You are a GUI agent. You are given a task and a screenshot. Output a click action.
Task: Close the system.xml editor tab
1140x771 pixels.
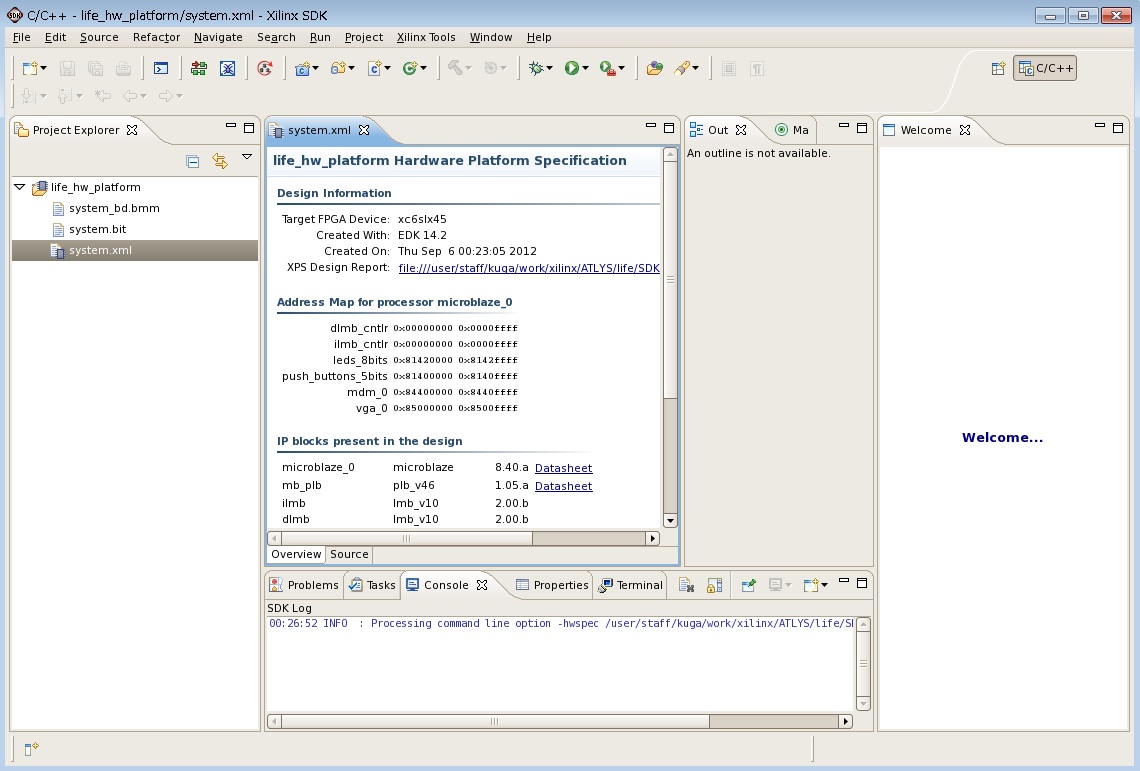click(x=364, y=129)
